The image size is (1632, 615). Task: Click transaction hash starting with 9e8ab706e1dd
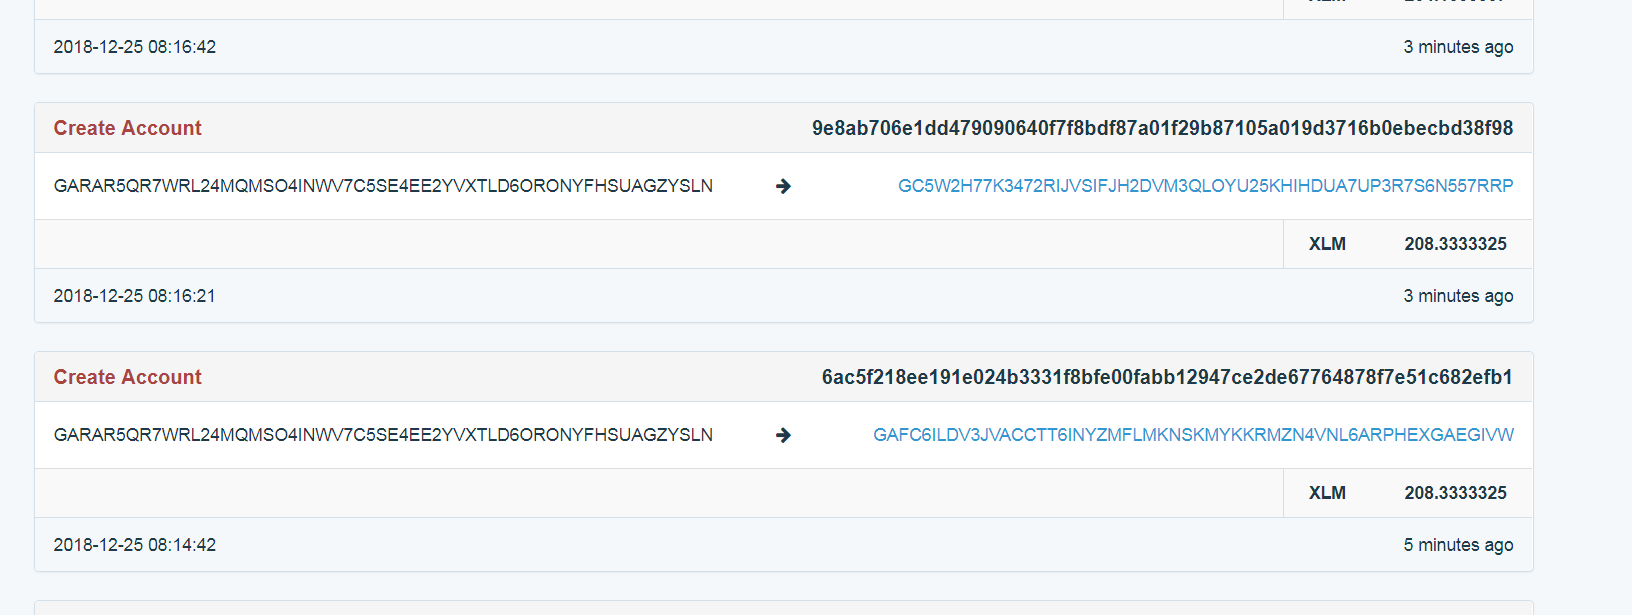pos(1162,128)
